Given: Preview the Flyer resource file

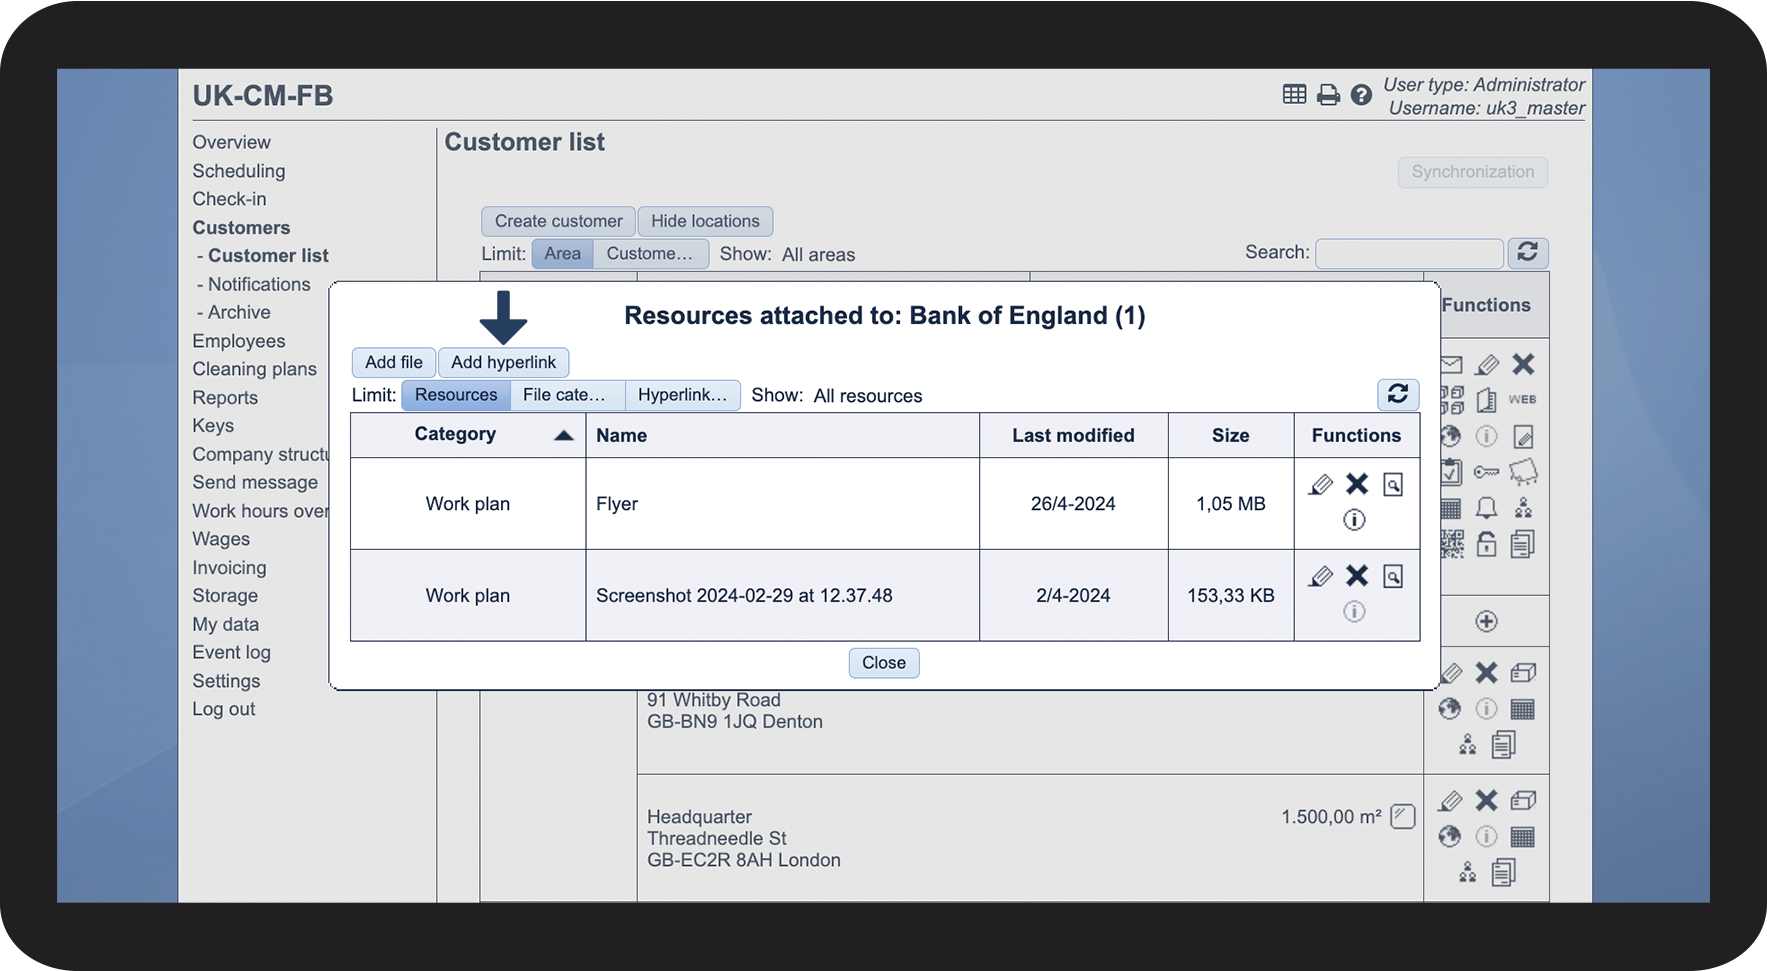Looking at the screenshot, I should (x=1393, y=485).
